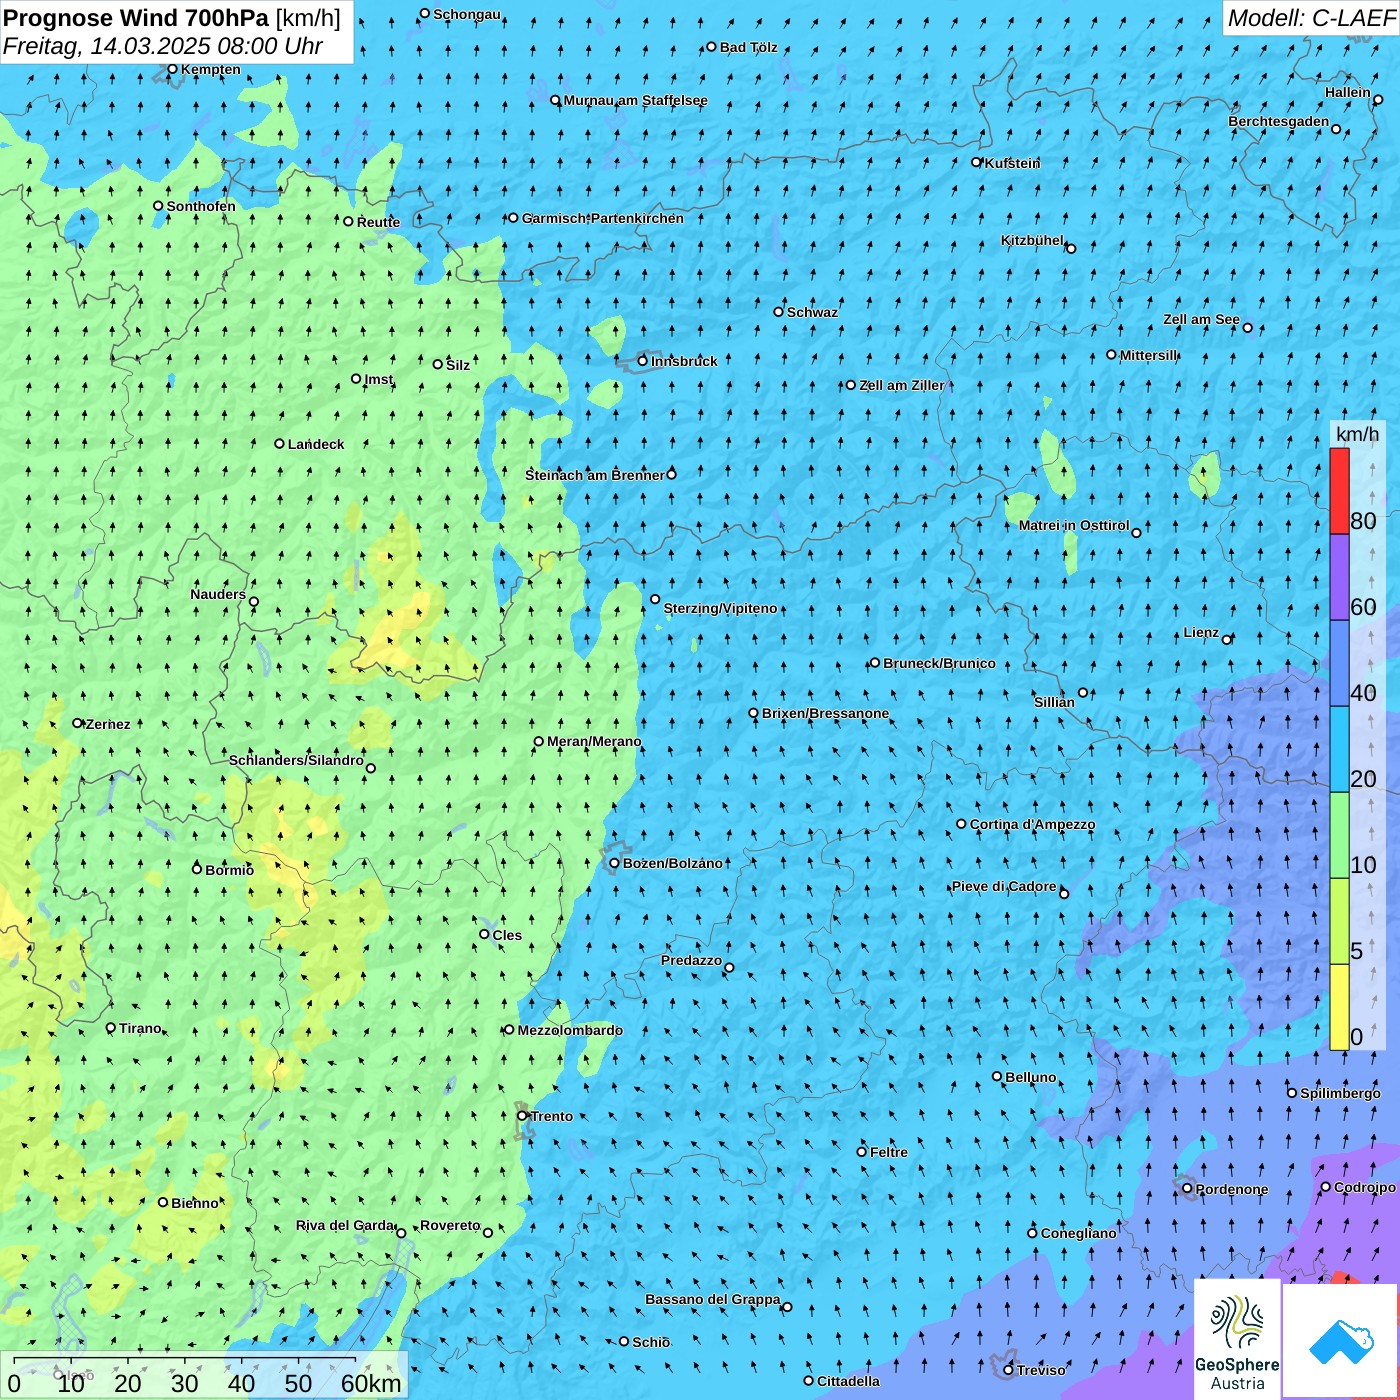Click the GeoSphere Austria logo
Screen dimensions: 1400x1400
(x=1237, y=1338)
